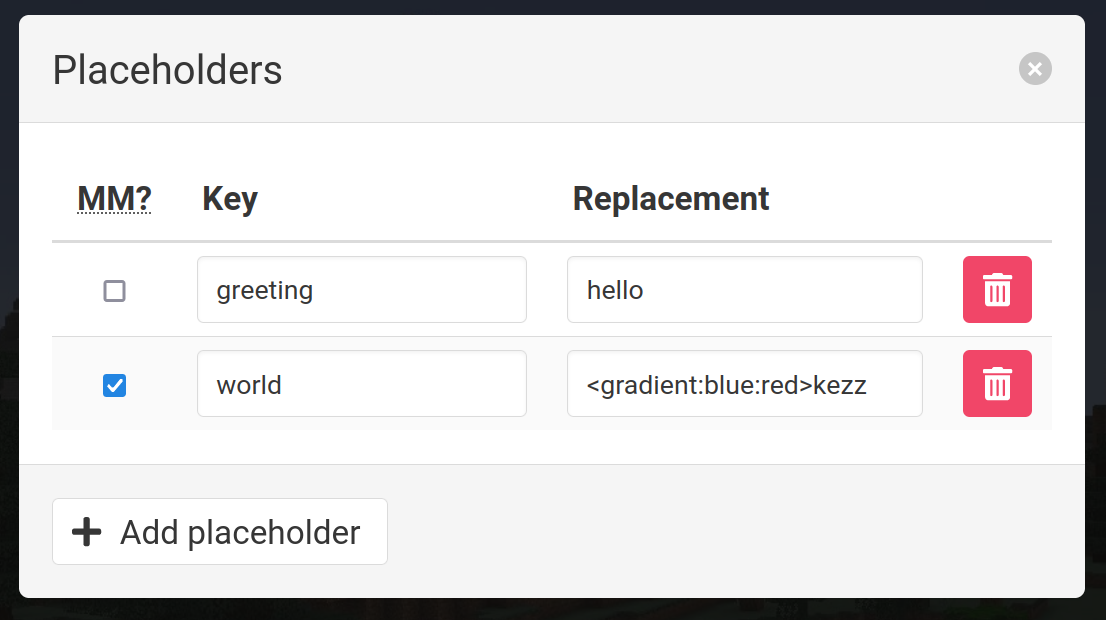Screen dimensions: 1106x620
Task: Click the Add placeholder button
Action: 219,532
